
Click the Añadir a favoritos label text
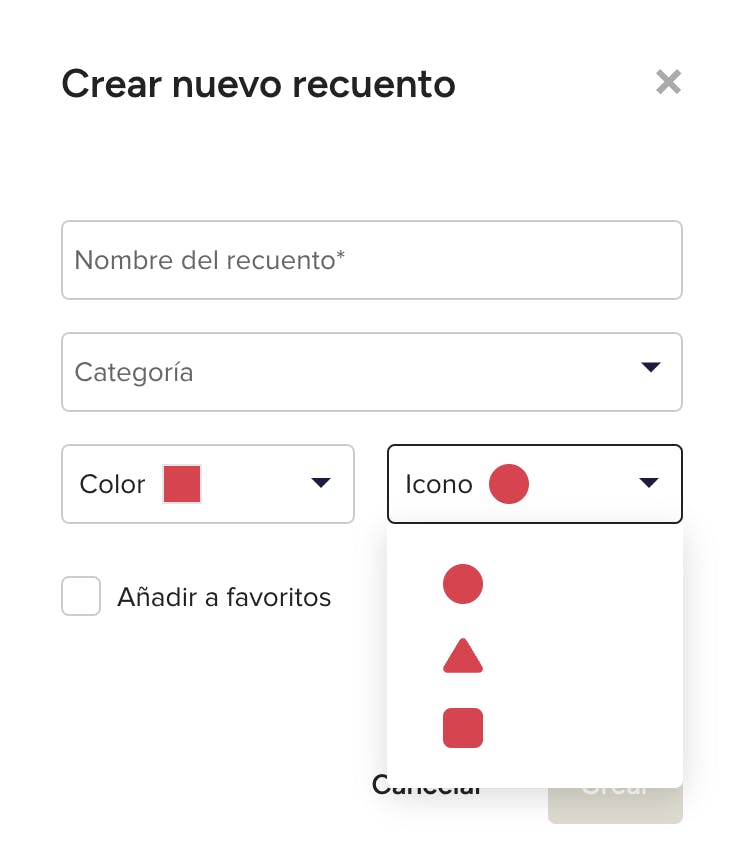click(224, 597)
